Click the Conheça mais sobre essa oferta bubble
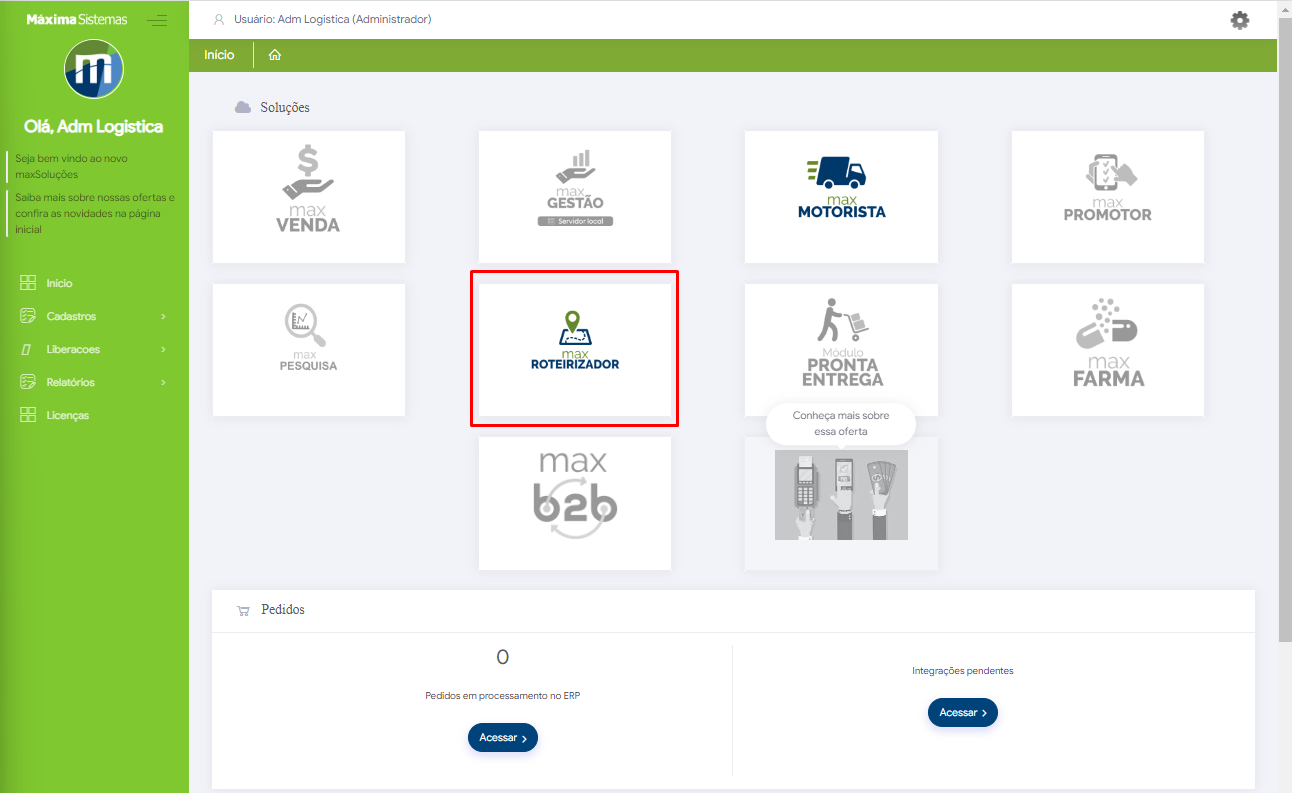Image resolution: width=1292 pixels, height=793 pixels. click(x=841, y=423)
